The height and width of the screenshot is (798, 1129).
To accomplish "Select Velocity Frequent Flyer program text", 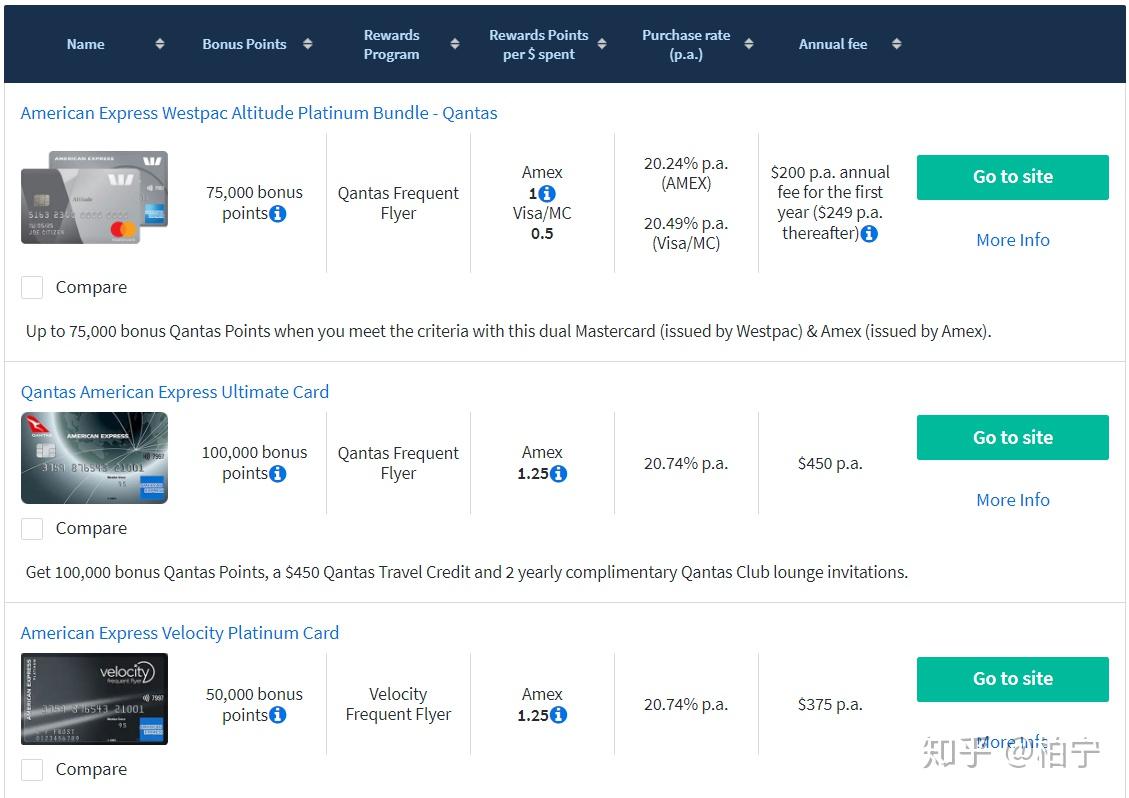I will point(398,704).
